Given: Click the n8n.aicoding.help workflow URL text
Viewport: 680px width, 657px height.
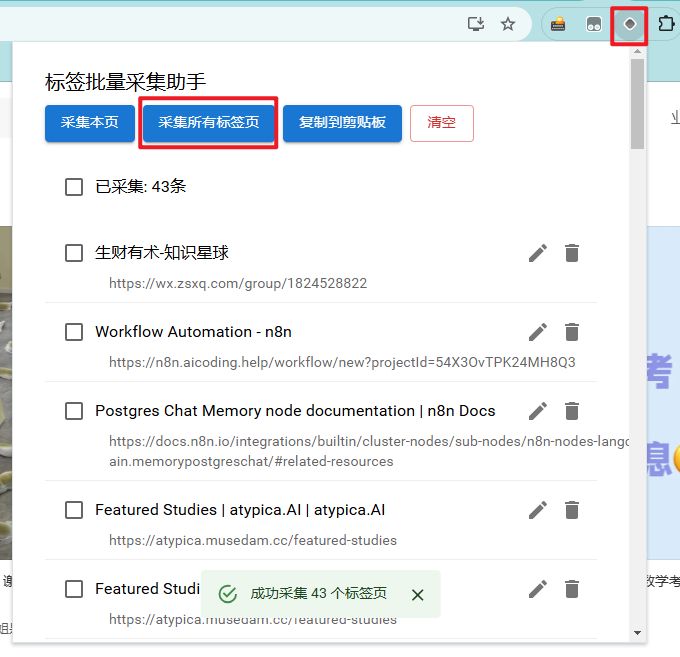Looking at the screenshot, I should 342,362.
